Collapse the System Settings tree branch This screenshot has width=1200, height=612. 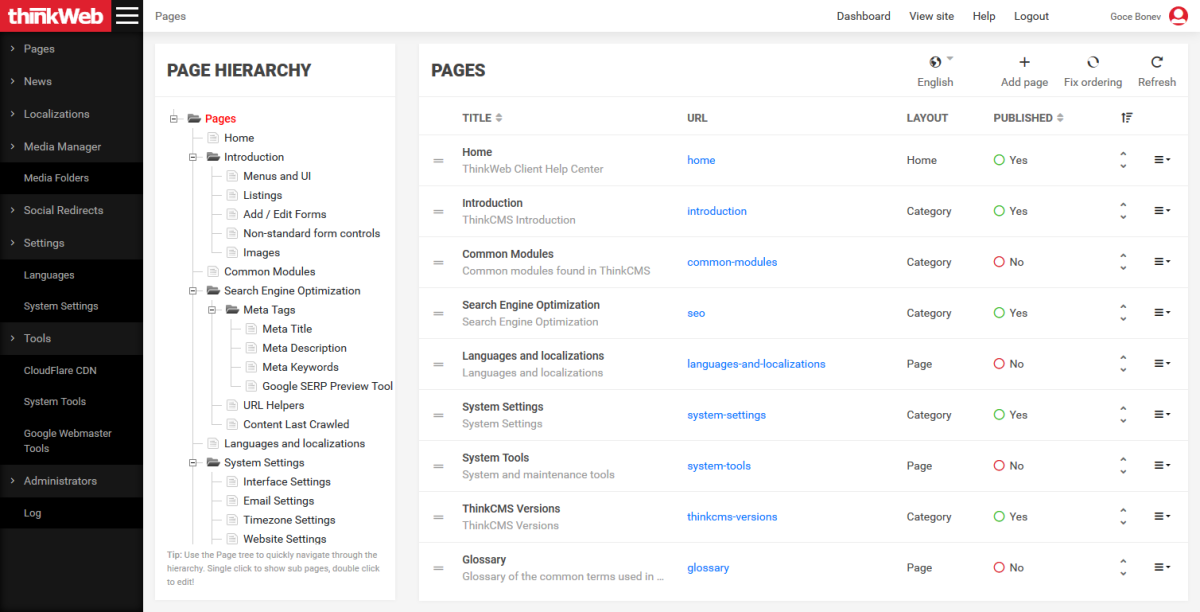coord(193,462)
